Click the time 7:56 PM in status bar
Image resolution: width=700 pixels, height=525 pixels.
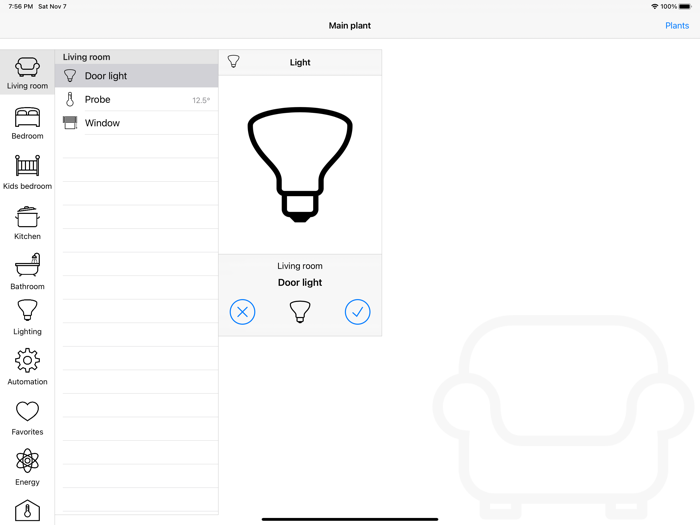(21, 6)
